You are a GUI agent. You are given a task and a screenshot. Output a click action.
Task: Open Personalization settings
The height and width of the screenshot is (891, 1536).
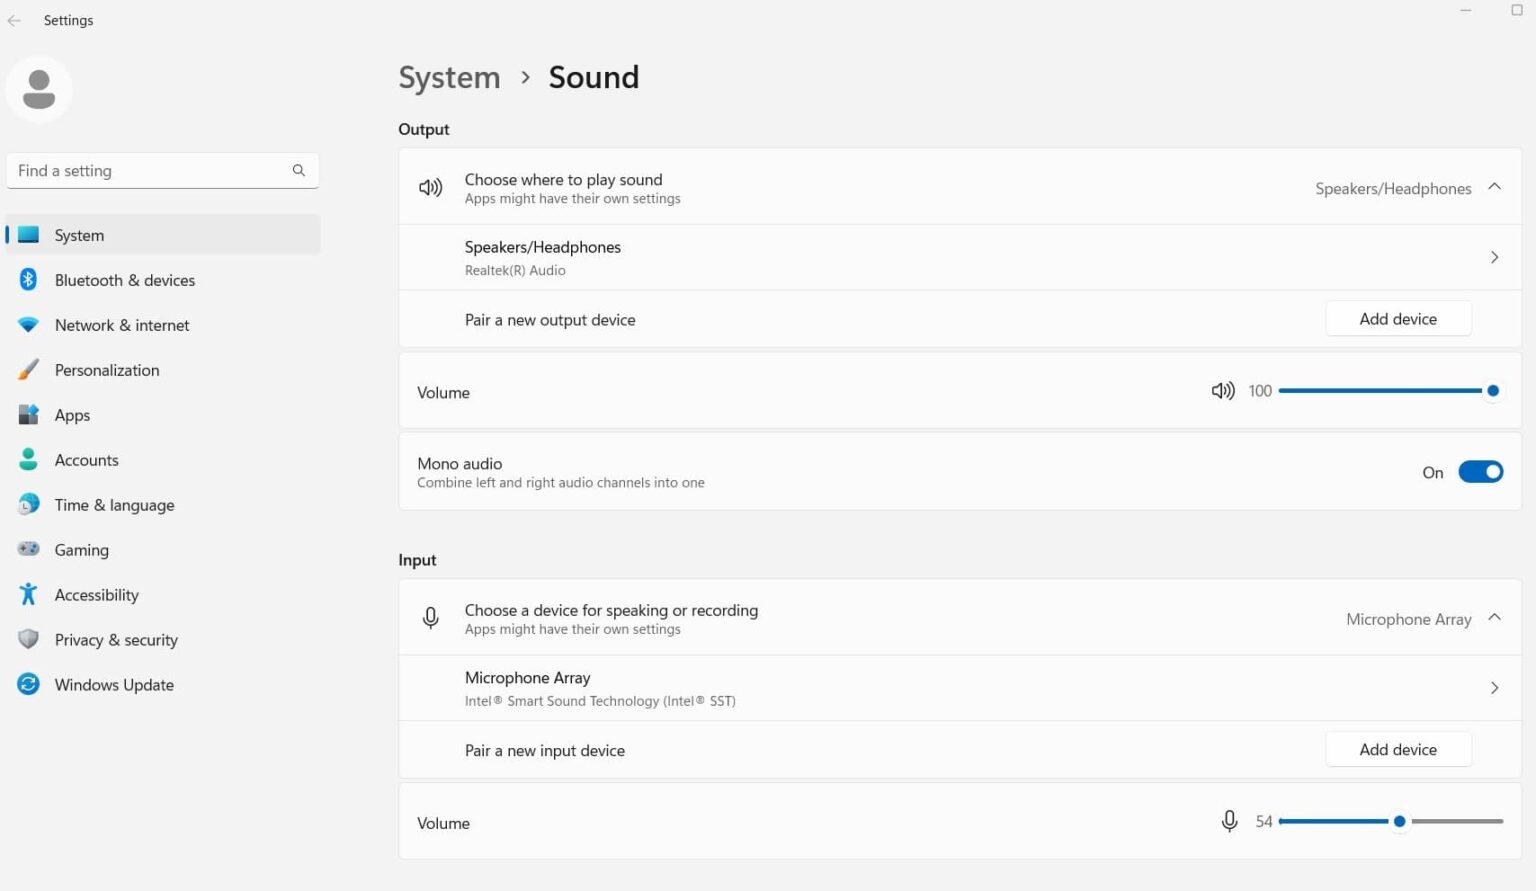(106, 370)
